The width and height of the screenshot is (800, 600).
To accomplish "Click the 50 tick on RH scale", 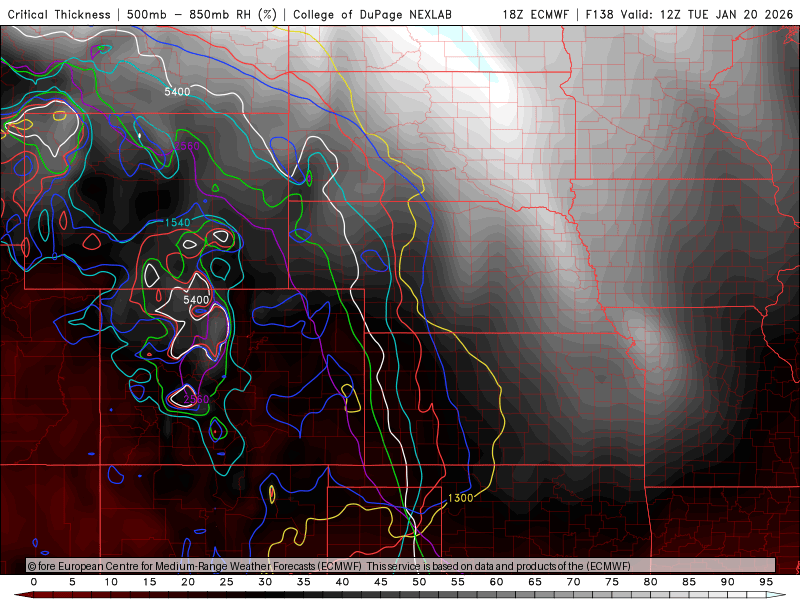I will click(x=419, y=582).
